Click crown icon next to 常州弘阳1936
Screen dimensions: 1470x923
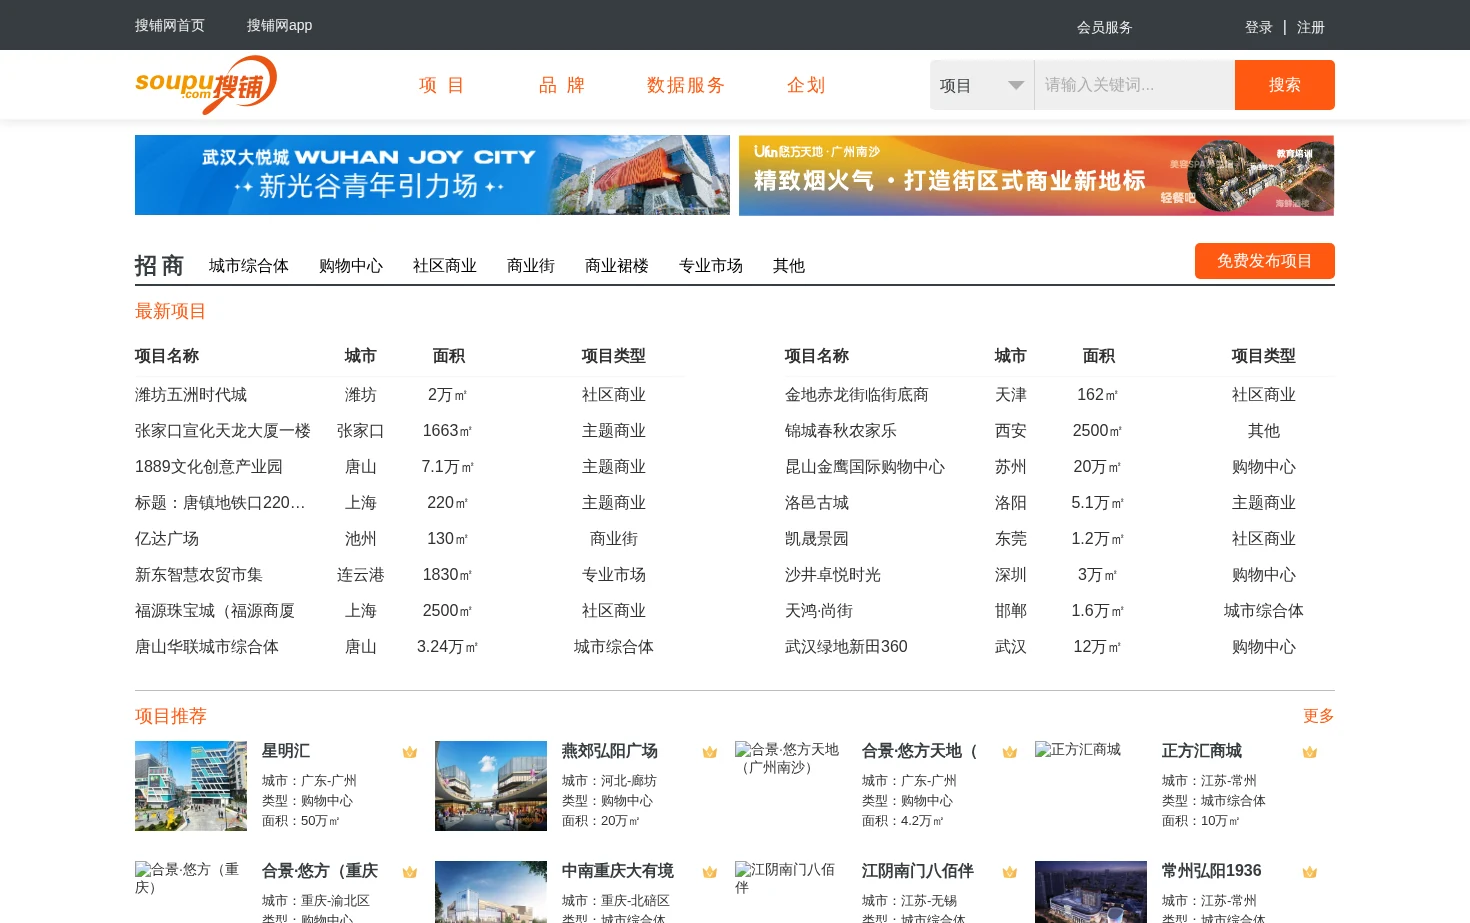coord(1310,872)
